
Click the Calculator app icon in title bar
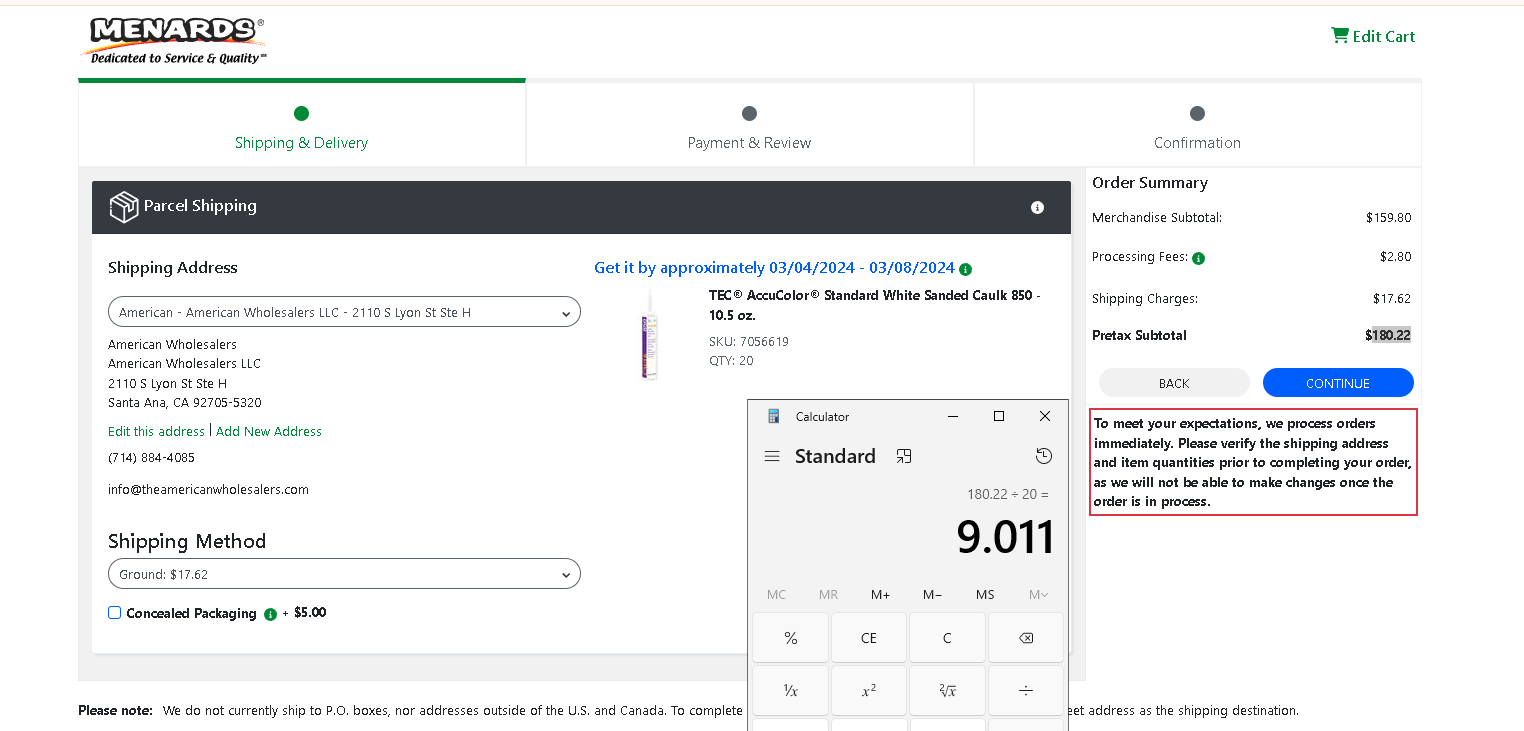[x=773, y=416]
